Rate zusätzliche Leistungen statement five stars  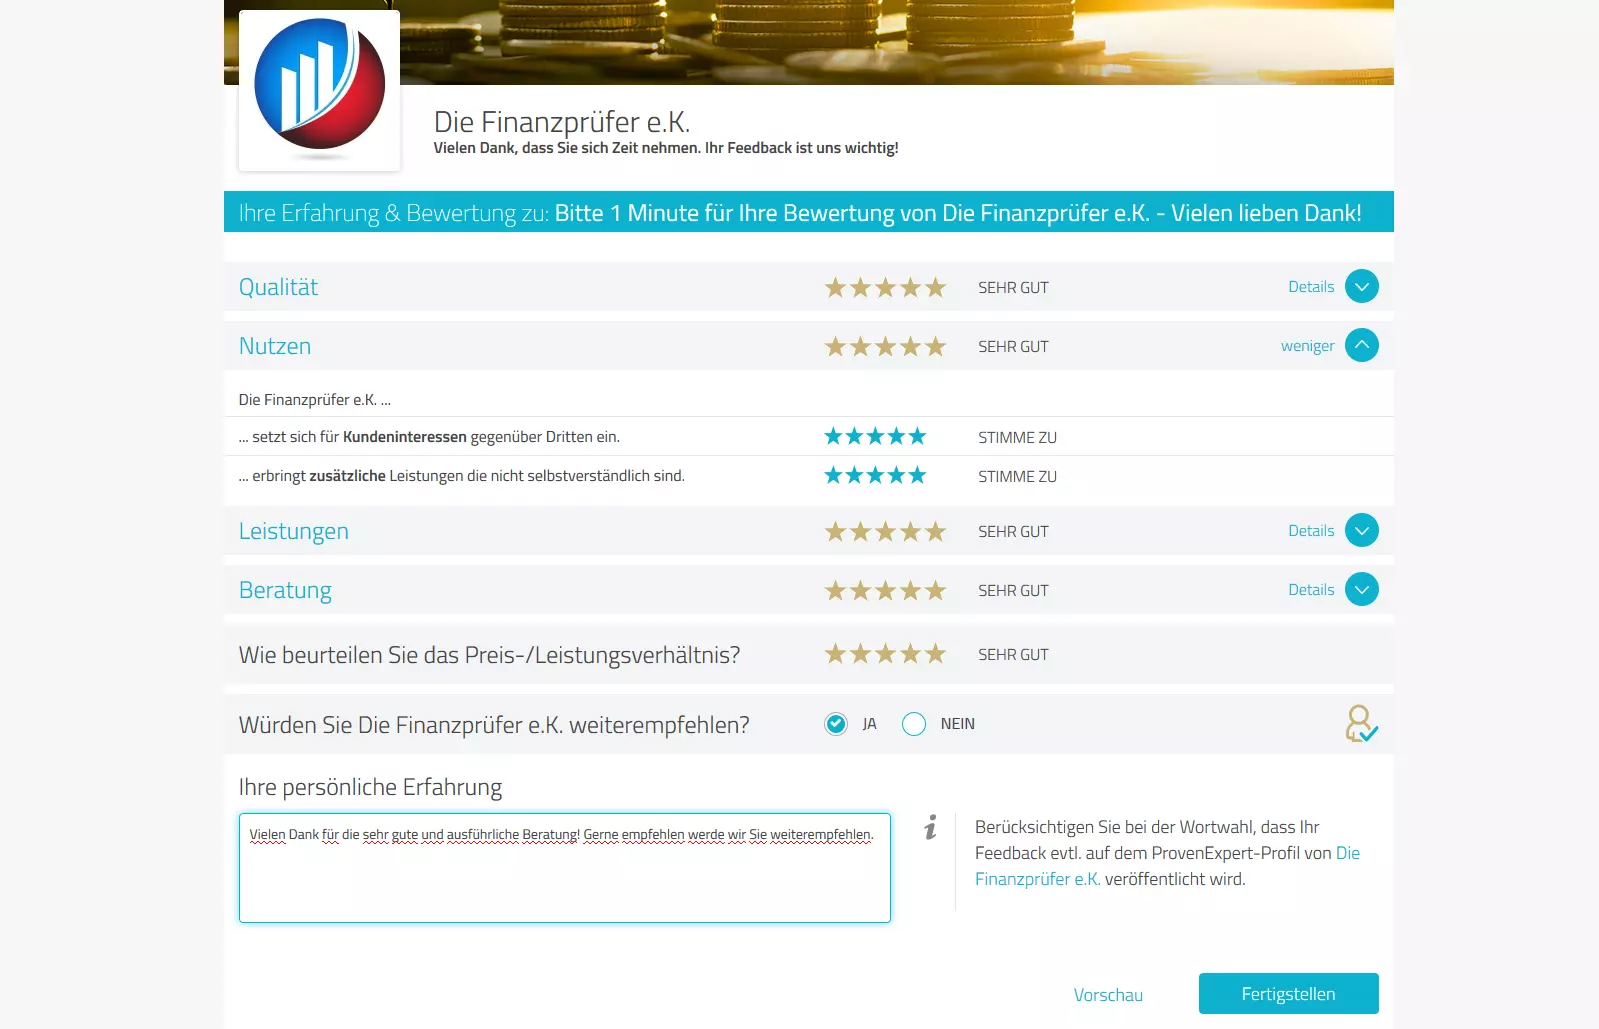coord(917,475)
